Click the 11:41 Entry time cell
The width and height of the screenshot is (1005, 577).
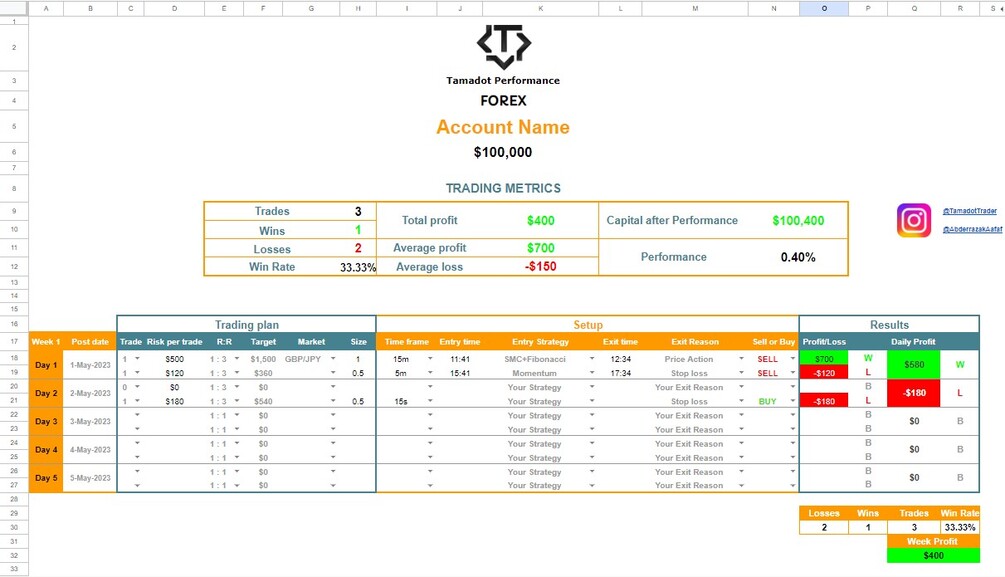pos(460,359)
